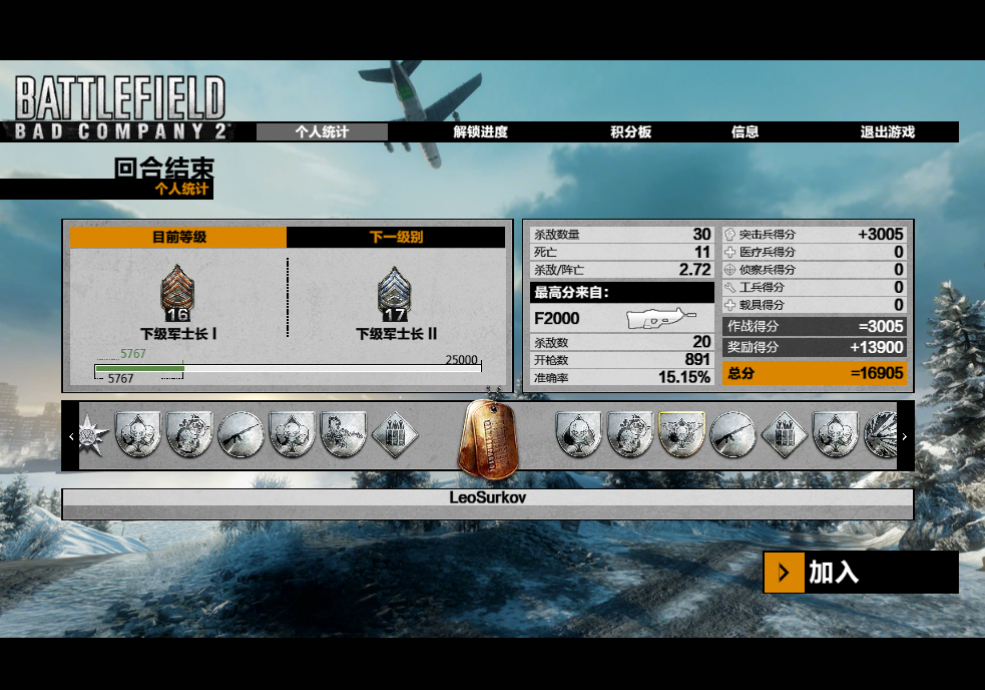Click the 杀敌数量 value 30
This screenshot has width=985, height=690.
pyautogui.click(x=702, y=234)
